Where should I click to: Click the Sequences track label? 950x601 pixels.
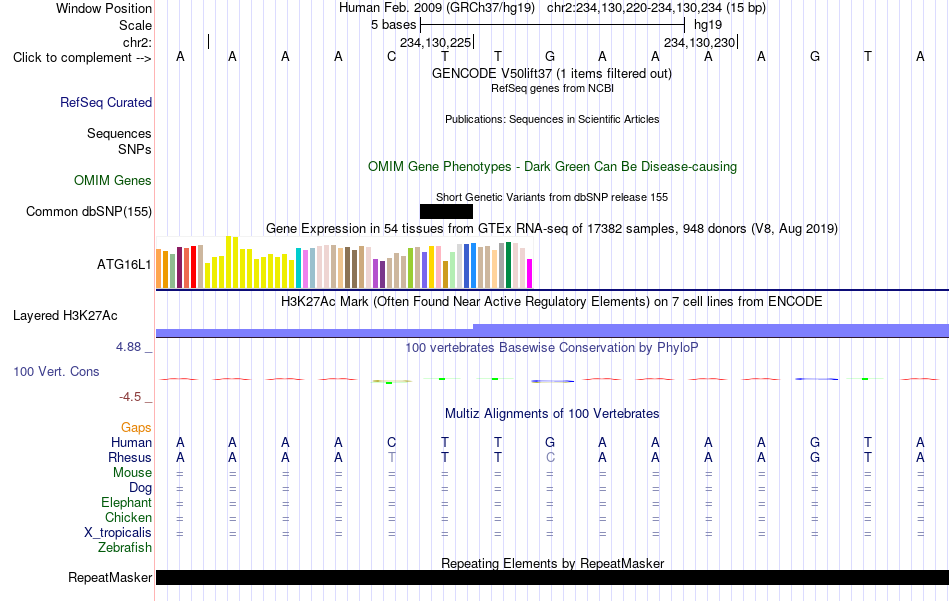[x=119, y=133]
